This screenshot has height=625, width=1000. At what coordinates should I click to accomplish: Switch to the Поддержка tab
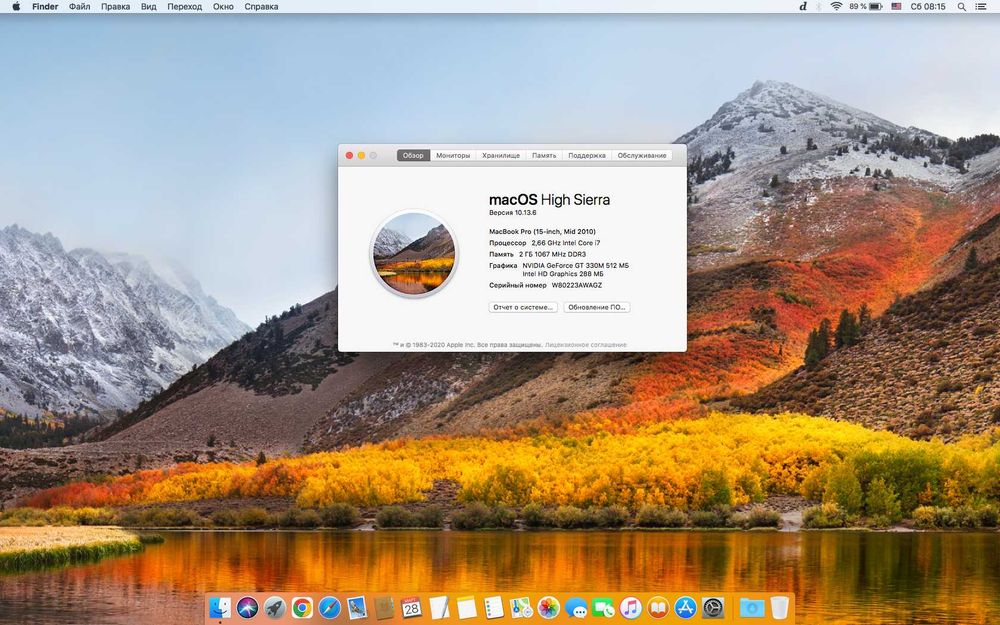[x=587, y=155]
